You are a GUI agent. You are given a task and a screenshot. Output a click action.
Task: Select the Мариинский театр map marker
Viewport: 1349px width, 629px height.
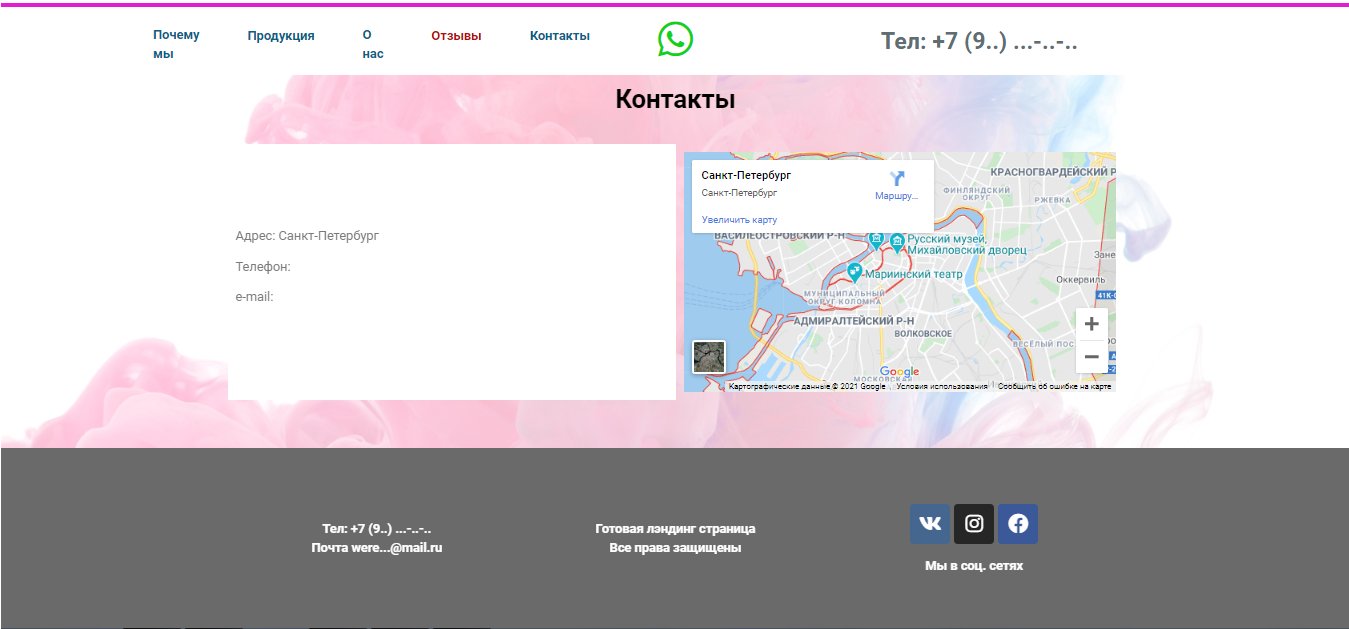854,271
